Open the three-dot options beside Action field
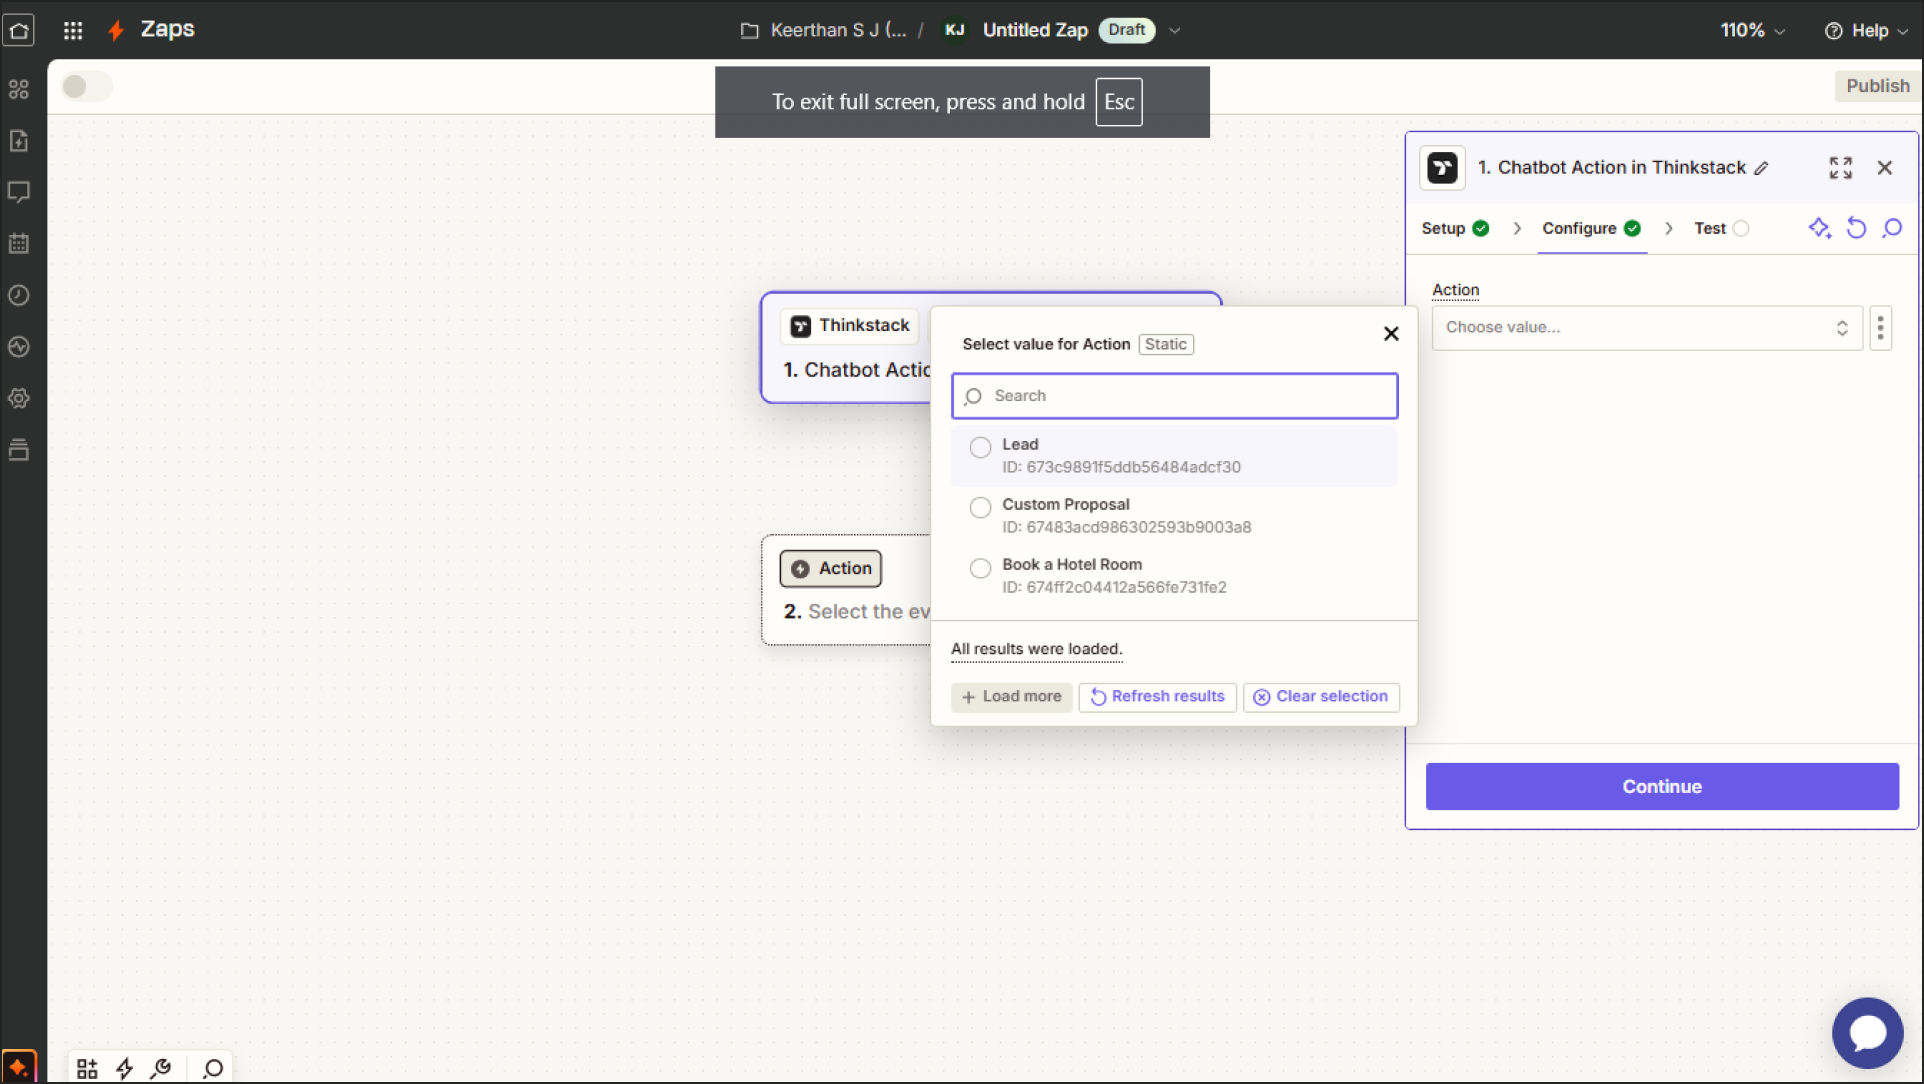The image size is (1924, 1084). point(1880,328)
